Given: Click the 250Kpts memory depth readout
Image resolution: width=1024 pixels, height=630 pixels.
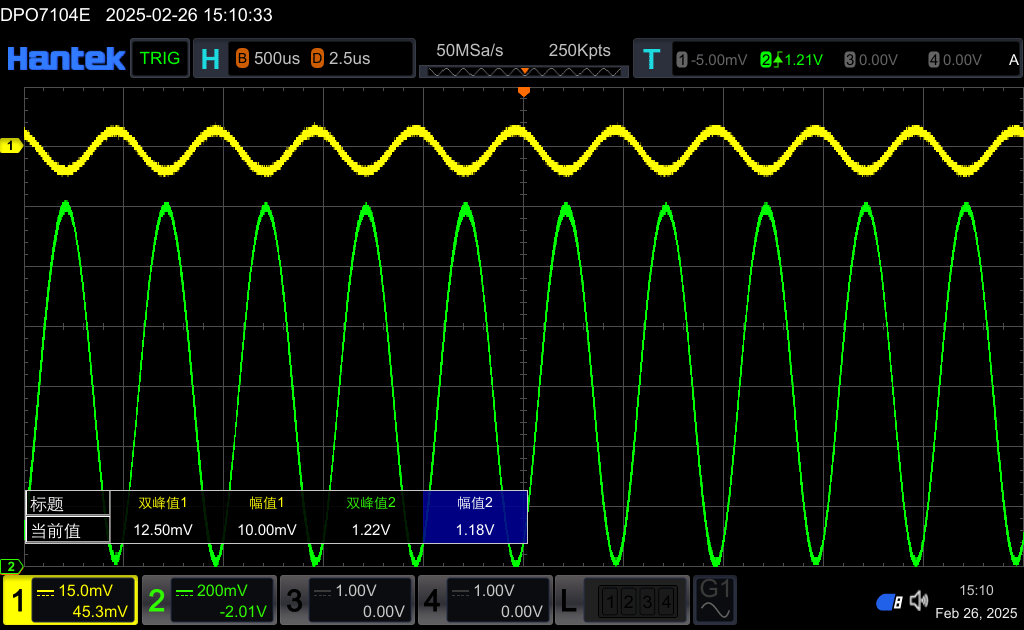Looking at the screenshot, I should [x=579, y=50].
